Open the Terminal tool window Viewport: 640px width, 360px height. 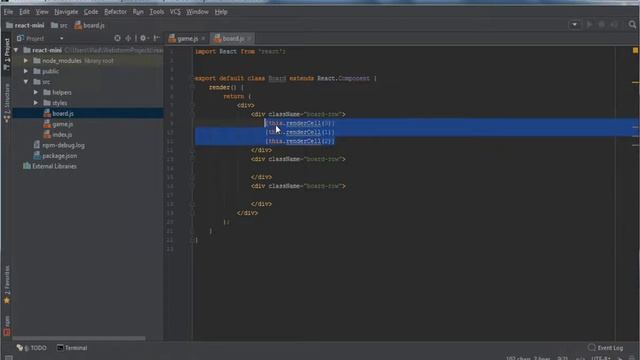point(72,348)
